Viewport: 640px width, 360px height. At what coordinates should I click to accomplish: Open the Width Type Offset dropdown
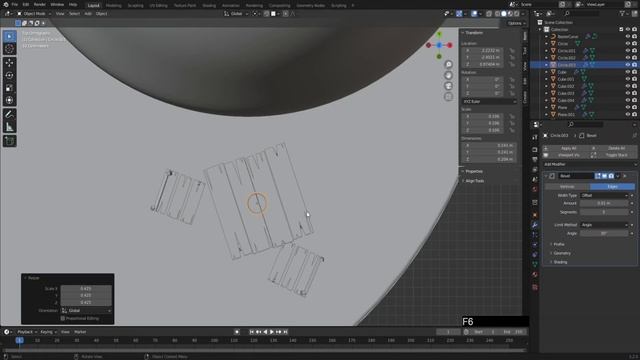[604, 196]
